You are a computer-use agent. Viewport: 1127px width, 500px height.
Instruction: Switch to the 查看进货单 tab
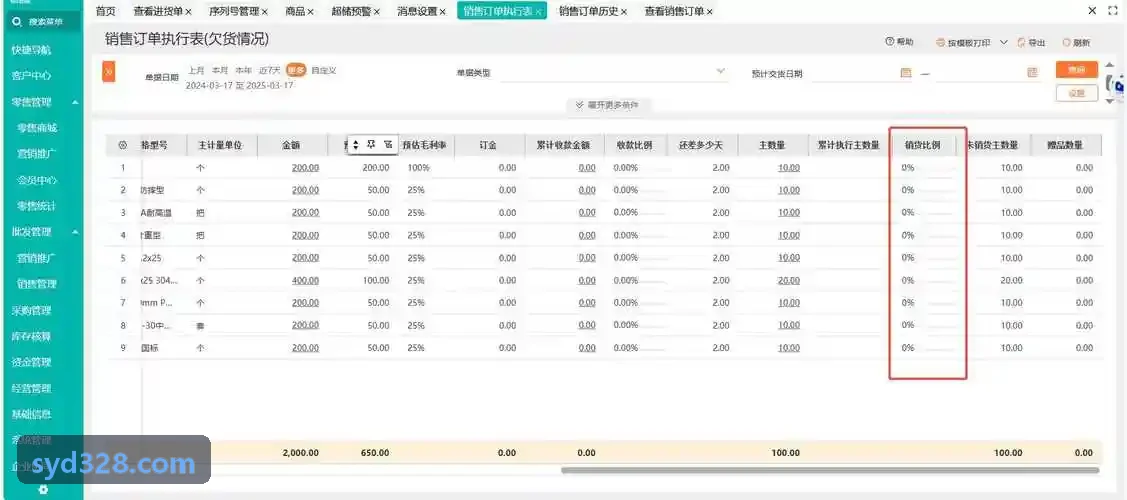coord(158,11)
